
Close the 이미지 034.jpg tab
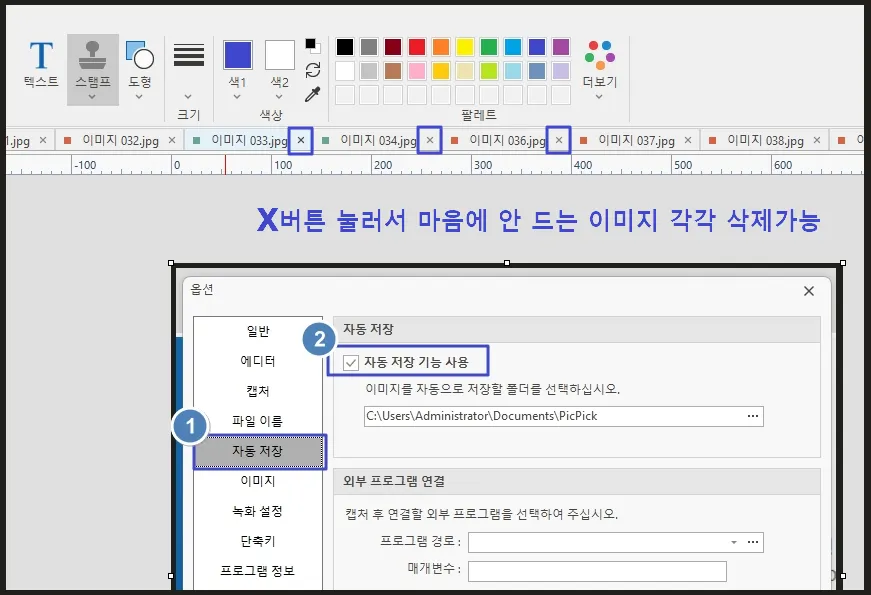point(430,141)
